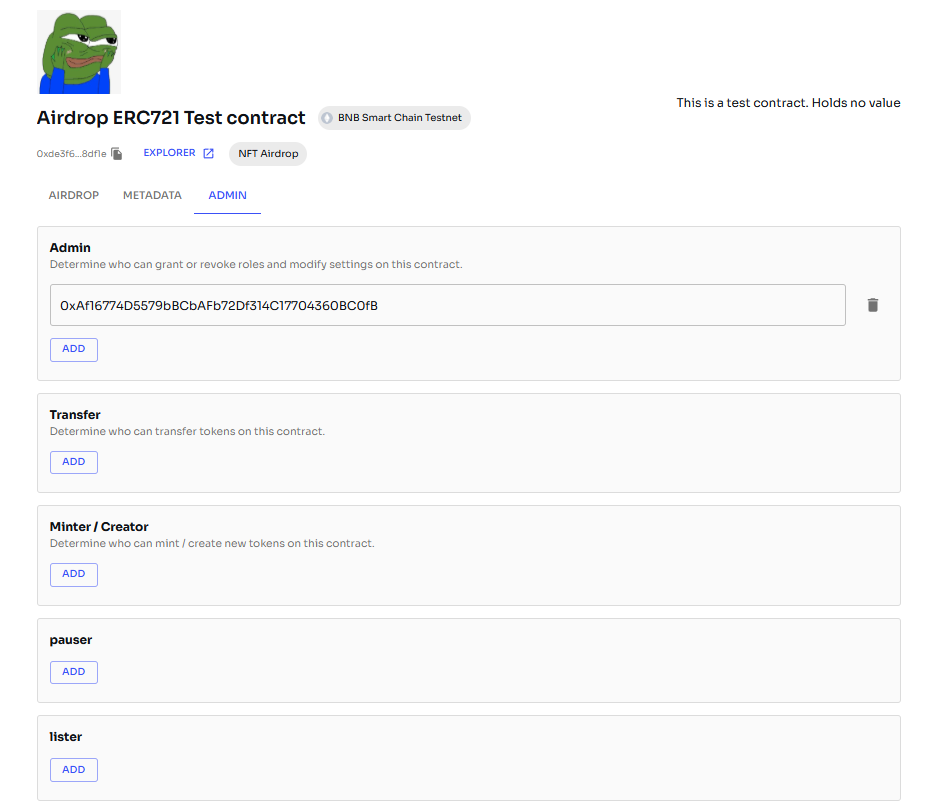Click the shortened address 0xde3f6...8df1e

[x=71, y=154]
